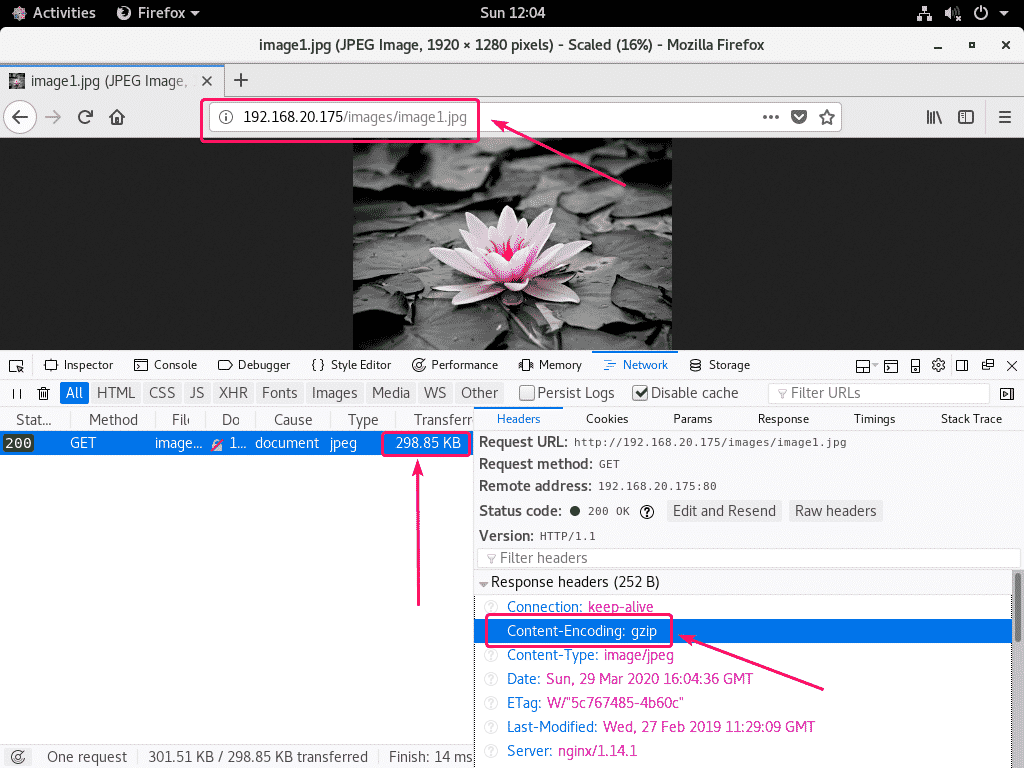Open the power menu icon

point(981,13)
